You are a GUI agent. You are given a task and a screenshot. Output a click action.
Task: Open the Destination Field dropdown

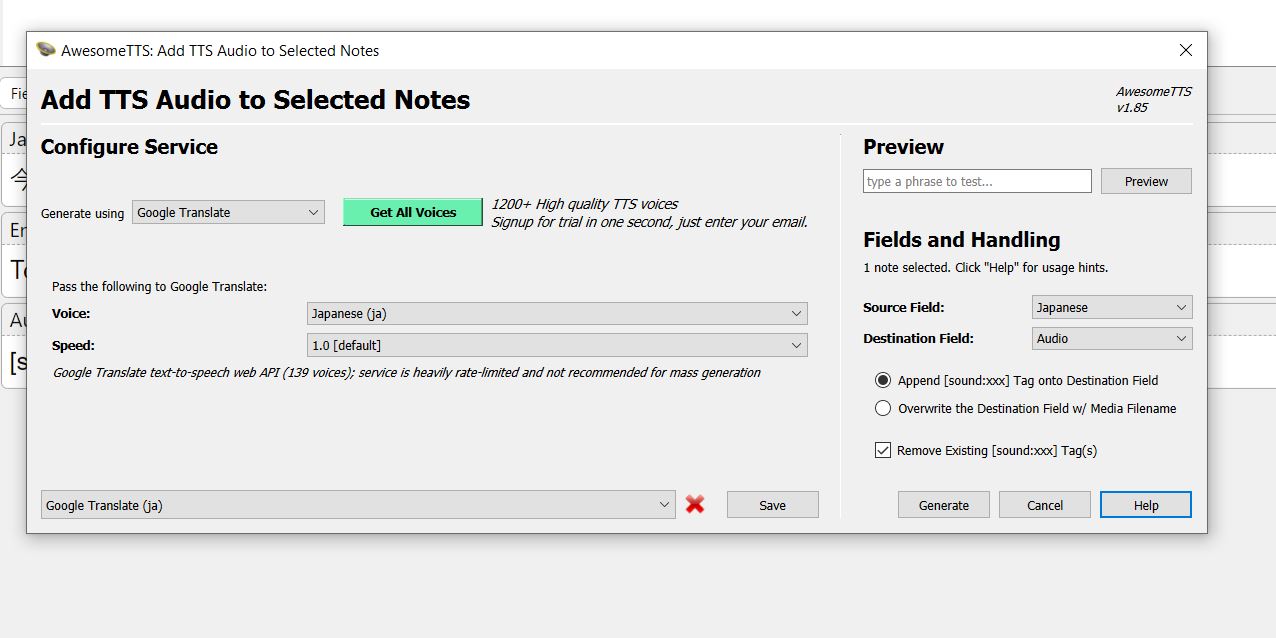(x=1112, y=338)
